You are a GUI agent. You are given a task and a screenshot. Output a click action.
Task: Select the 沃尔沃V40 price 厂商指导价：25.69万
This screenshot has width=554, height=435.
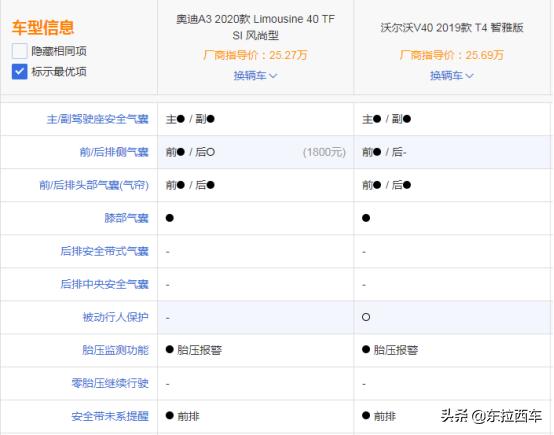(x=452, y=55)
